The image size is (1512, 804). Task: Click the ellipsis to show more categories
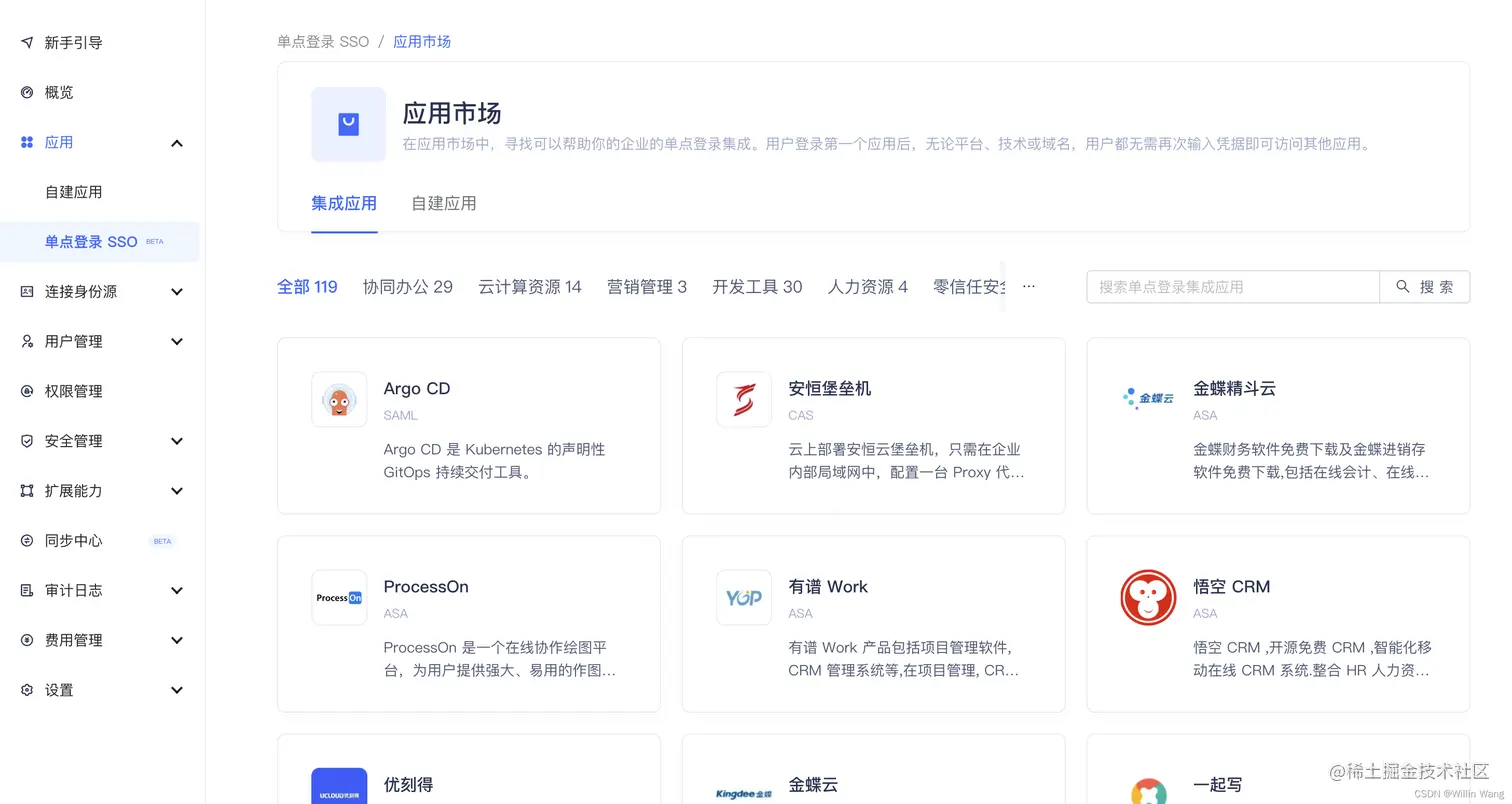coord(1028,287)
